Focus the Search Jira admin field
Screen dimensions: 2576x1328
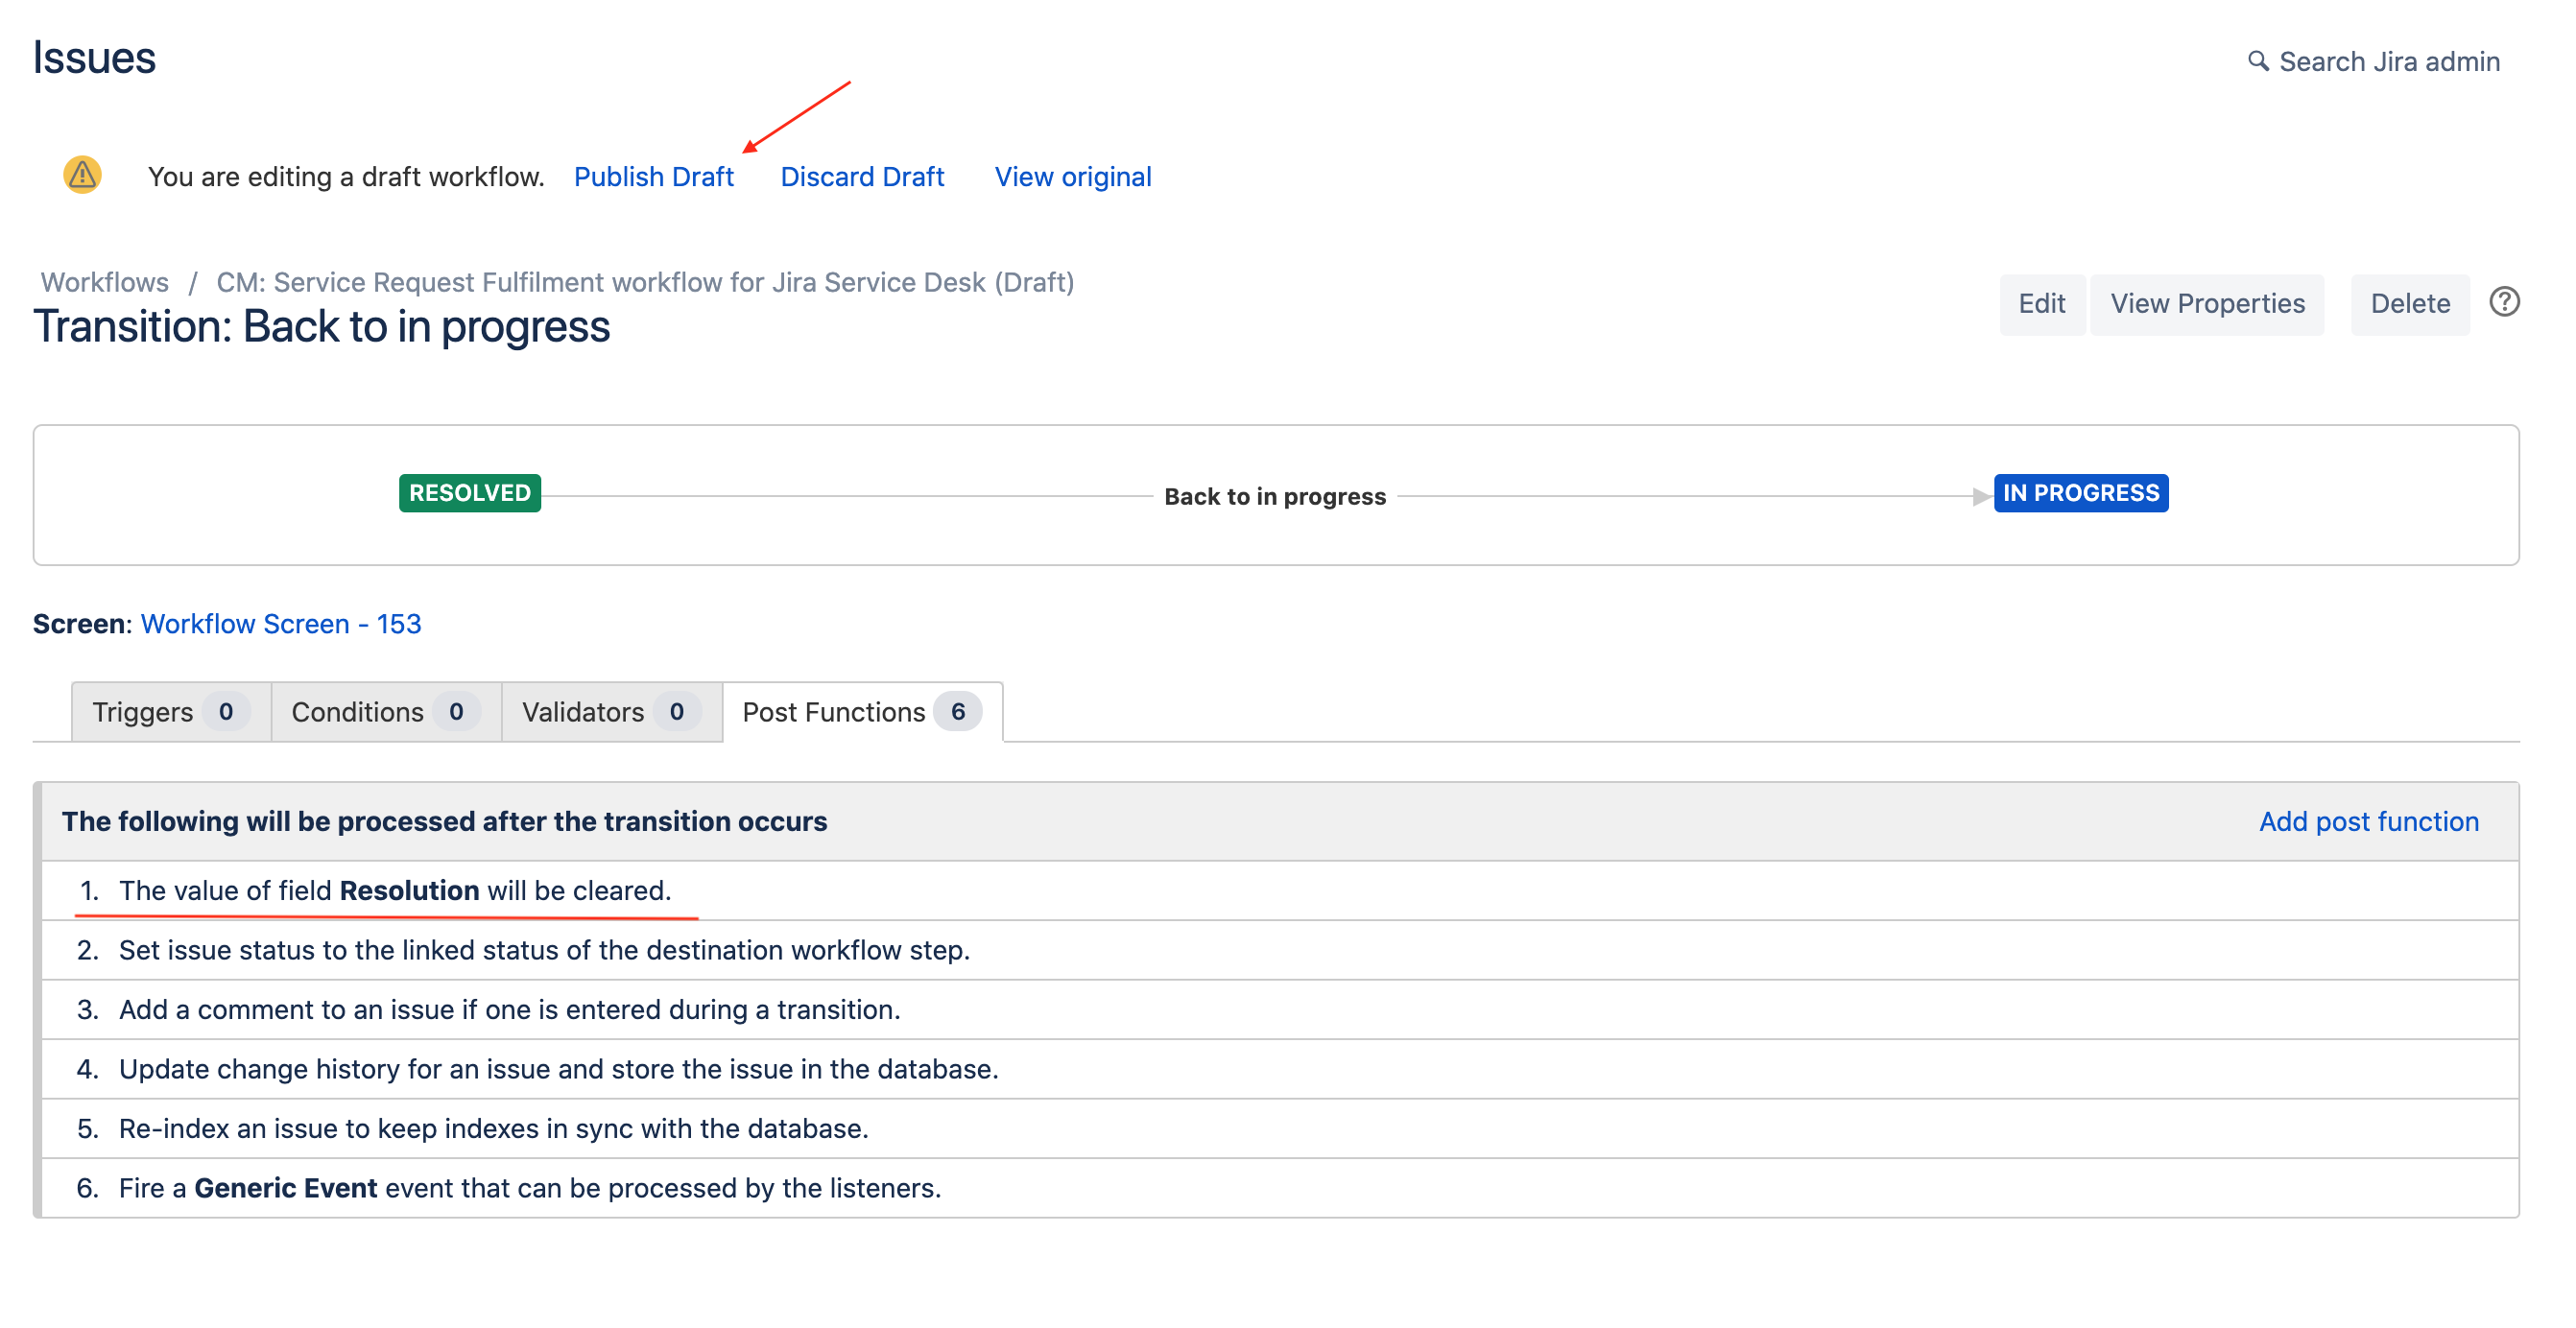(x=2388, y=62)
